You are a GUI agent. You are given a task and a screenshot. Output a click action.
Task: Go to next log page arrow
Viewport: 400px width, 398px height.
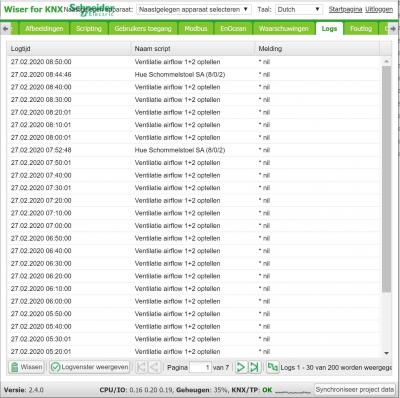pos(240,367)
